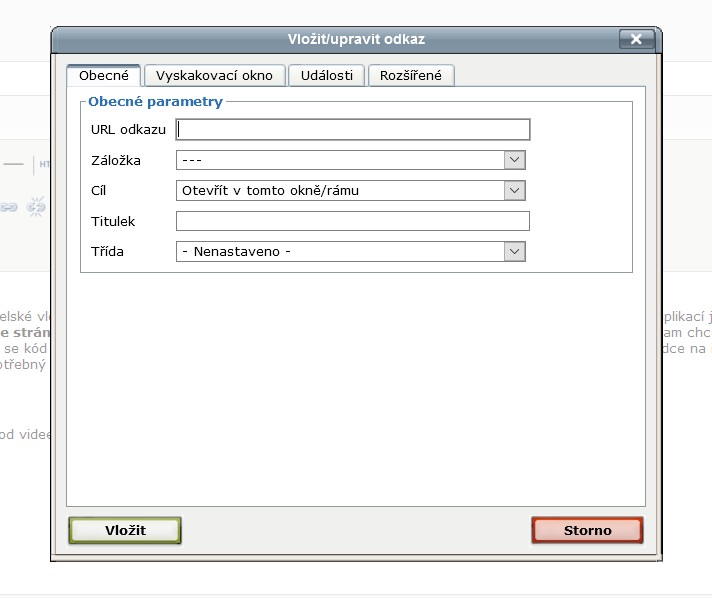Open the Vyskakovací okno tab
Image resolution: width=712 pixels, height=598 pixels.
pos(215,76)
